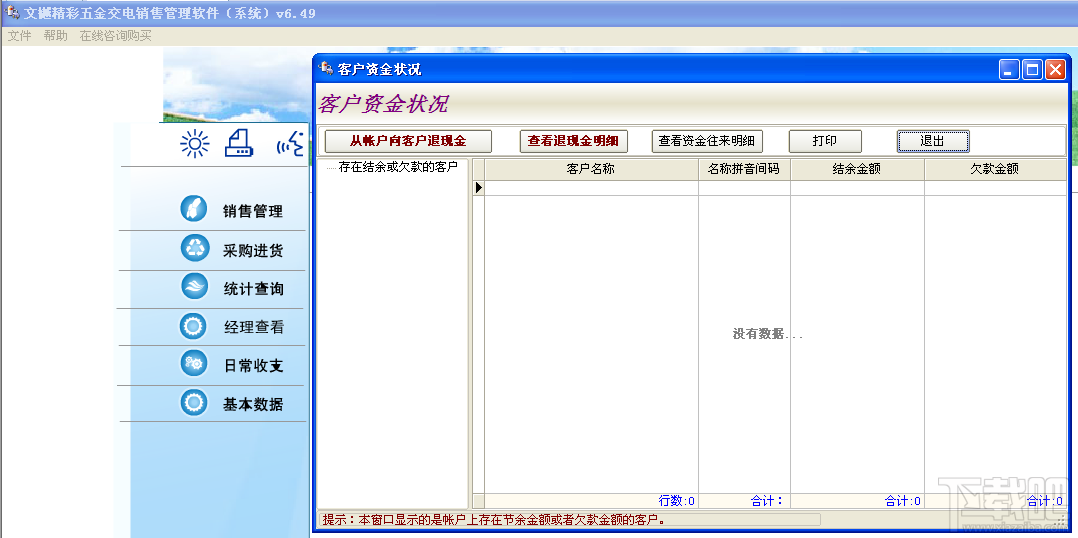
Task: Click the 没有数据 message in grid
Action: pos(768,335)
